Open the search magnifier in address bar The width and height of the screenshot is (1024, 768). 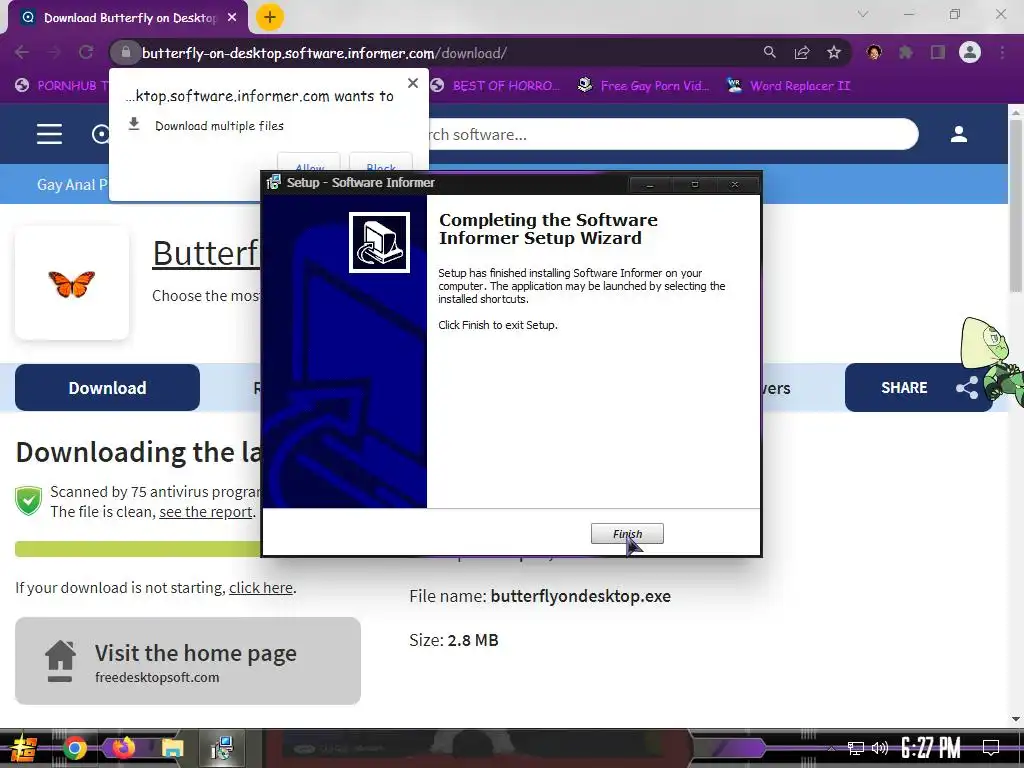(x=769, y=53)
